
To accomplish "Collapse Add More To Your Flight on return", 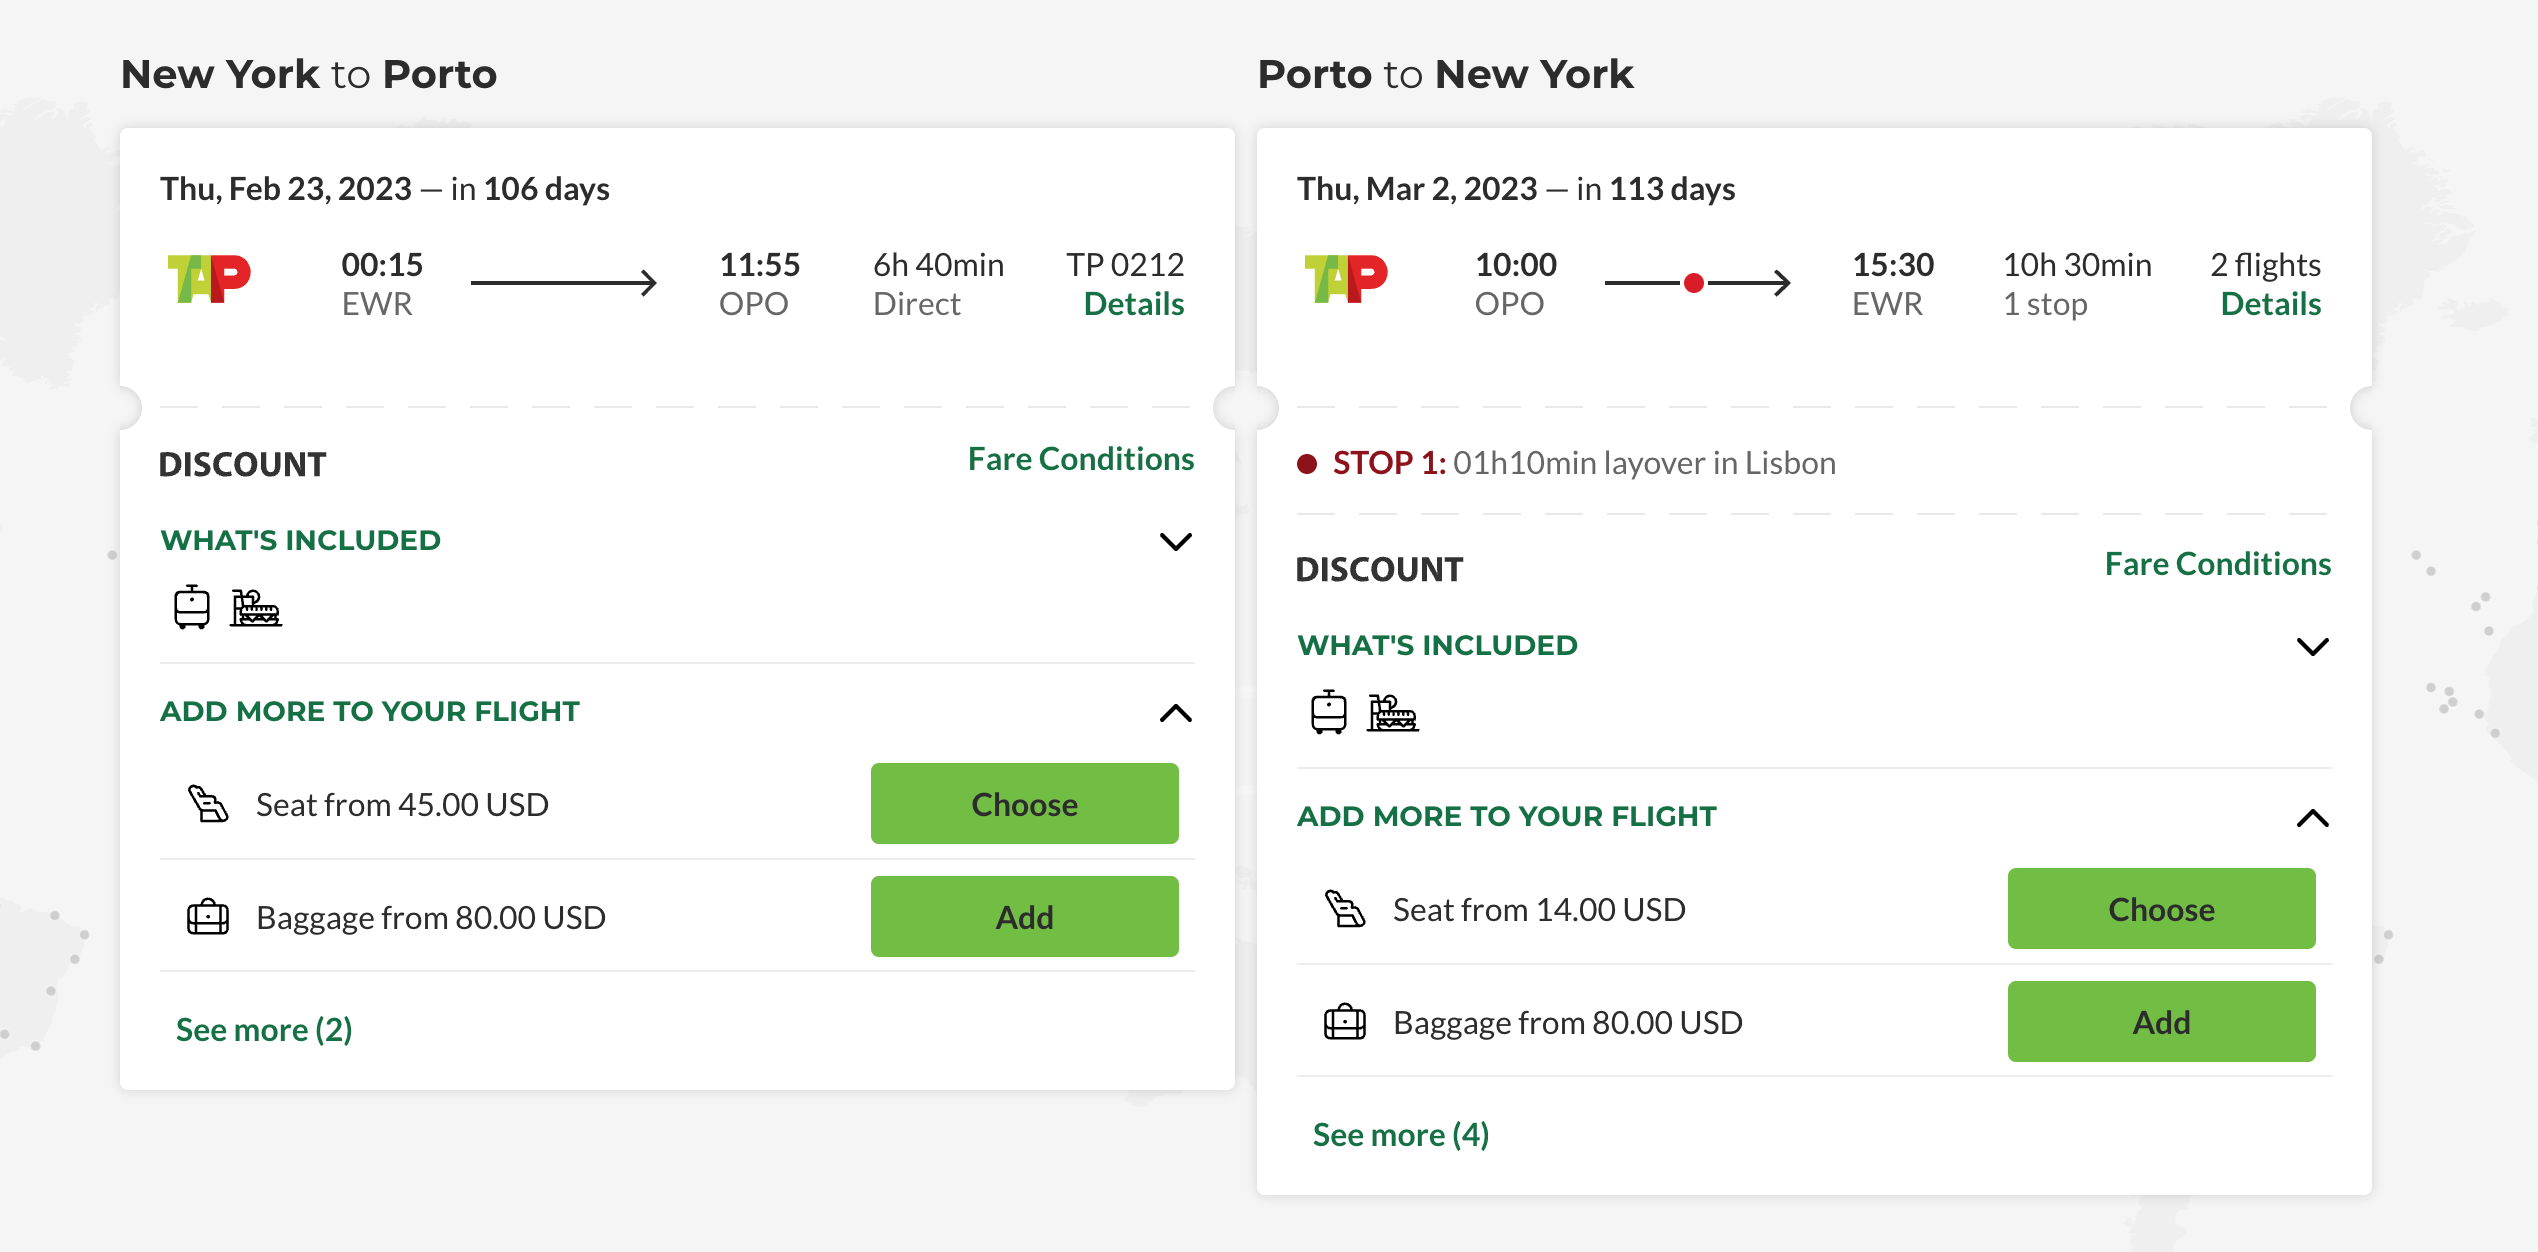I will click(2312, 818).
